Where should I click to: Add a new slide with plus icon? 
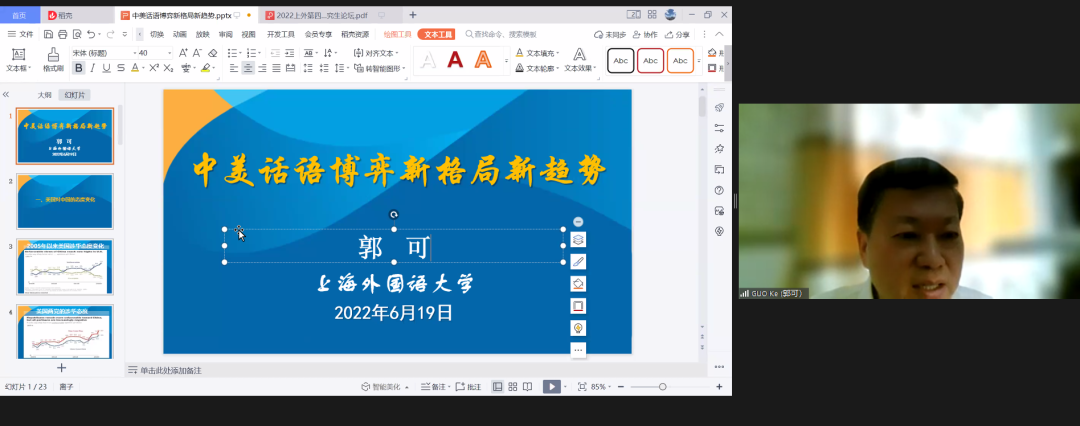62,368
